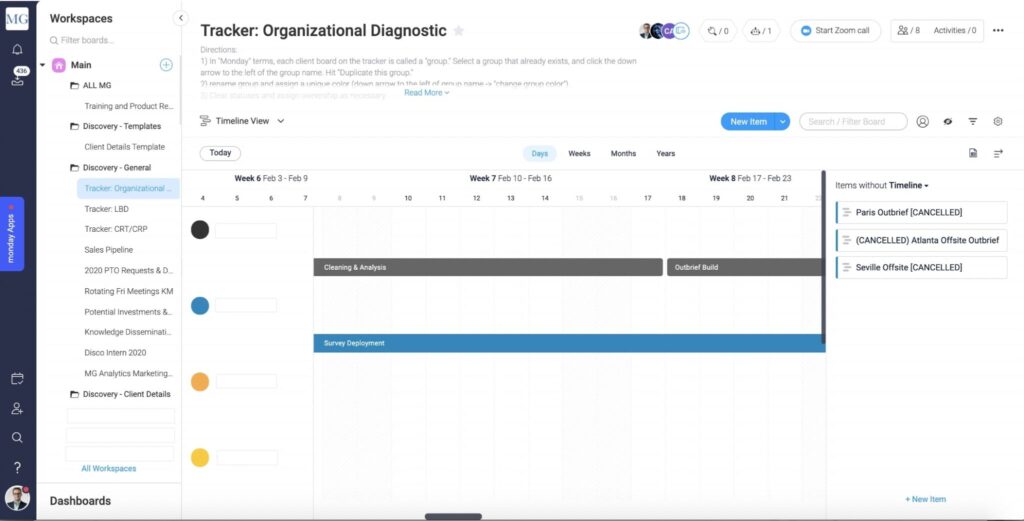
Task: Toggle the eye visibility icon in toolbar
Action: click(x=947, y=122)
